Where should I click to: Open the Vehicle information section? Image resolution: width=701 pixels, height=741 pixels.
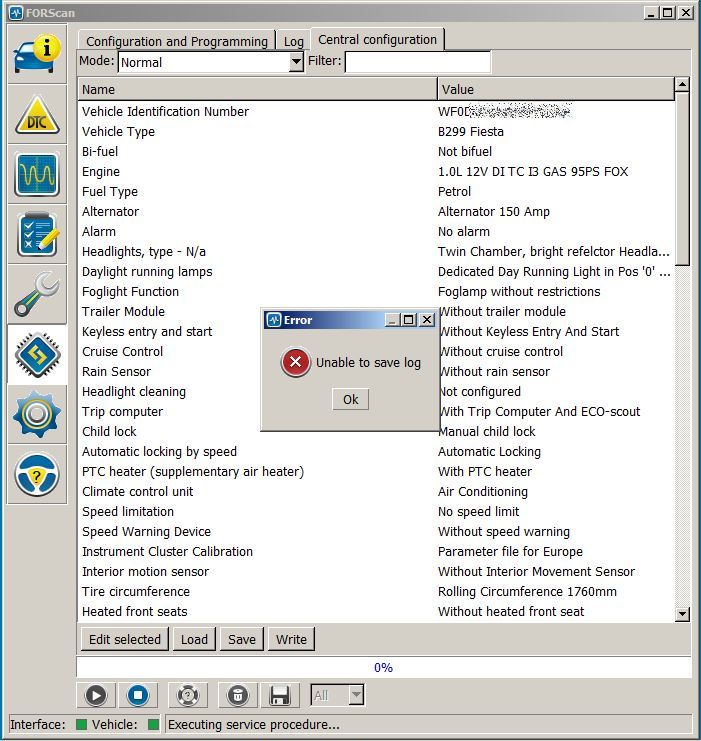(x=39, y=56)
